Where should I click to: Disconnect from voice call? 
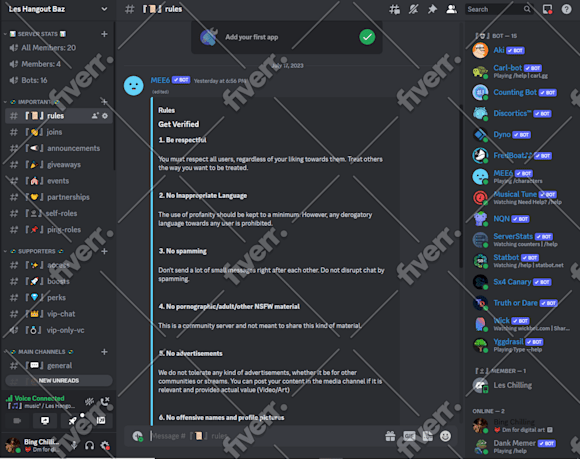coord(105,402)
